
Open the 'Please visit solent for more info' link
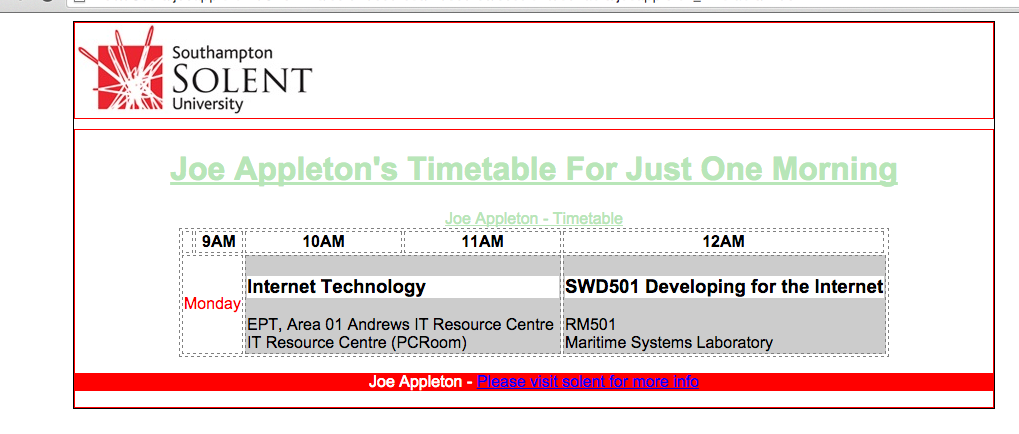[587, 382]
